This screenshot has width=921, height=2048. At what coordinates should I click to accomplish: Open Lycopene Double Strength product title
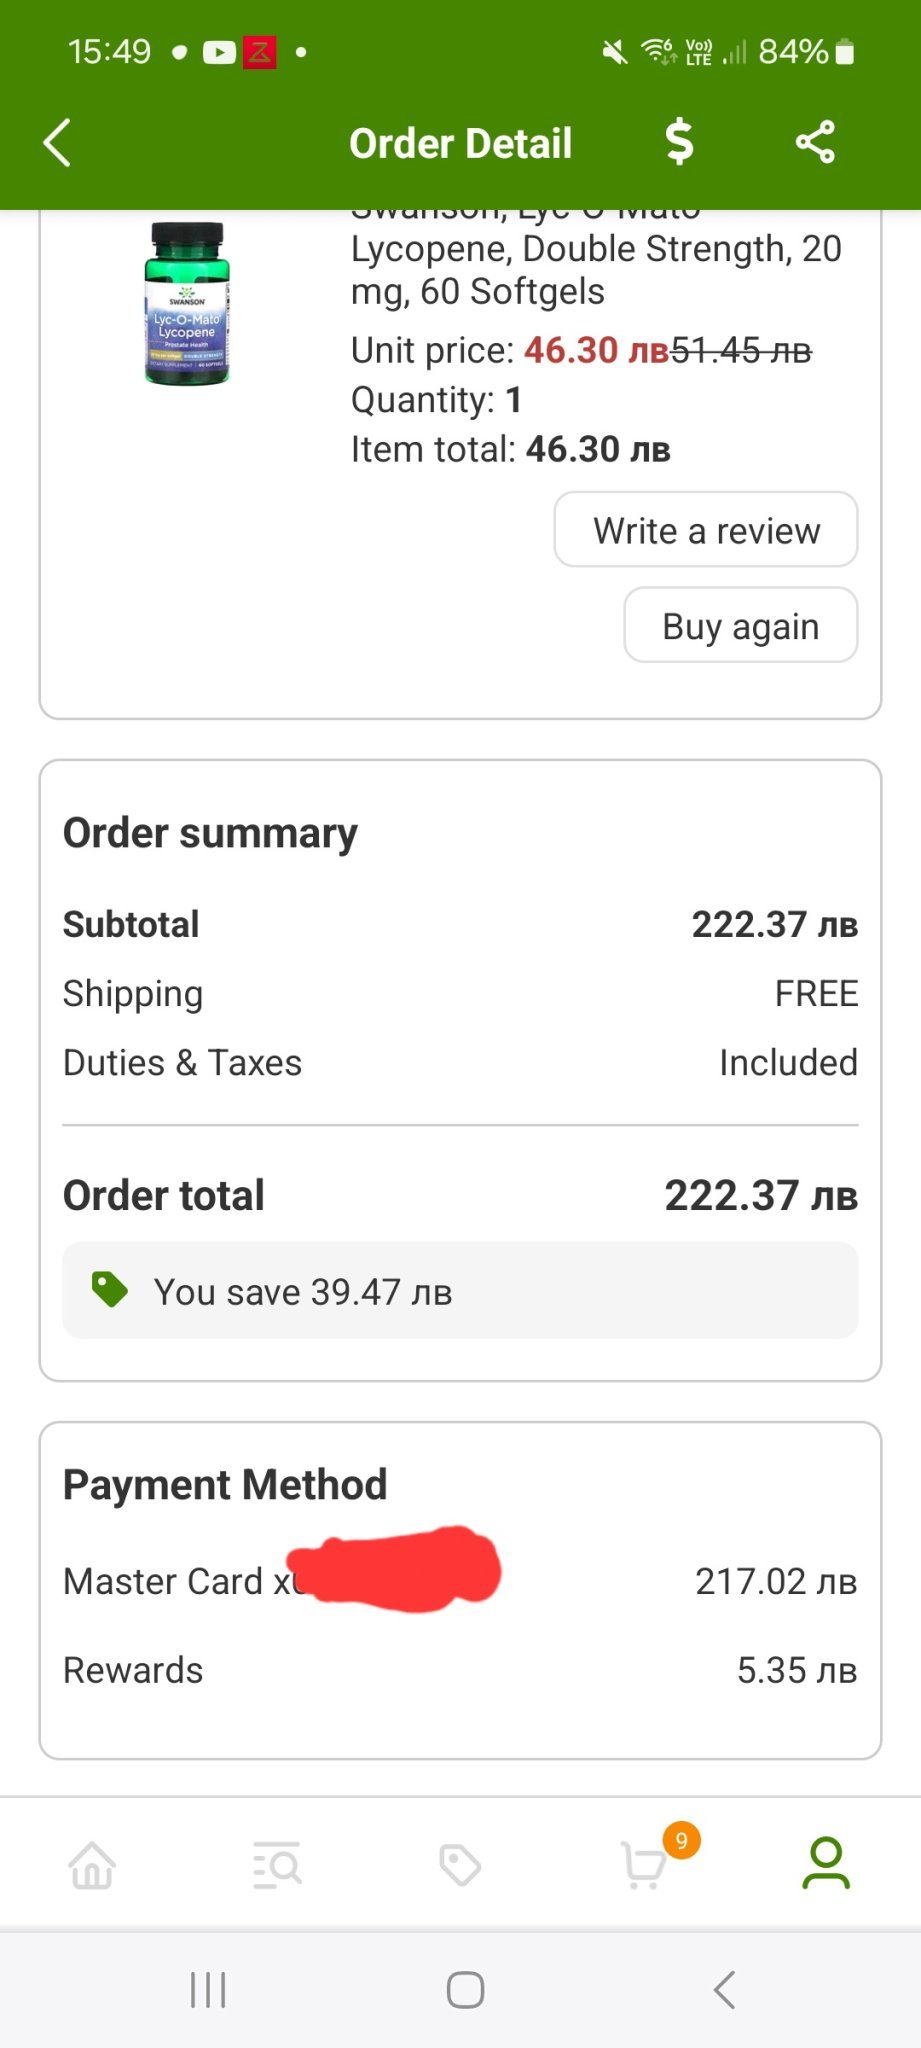pos(595,269)
